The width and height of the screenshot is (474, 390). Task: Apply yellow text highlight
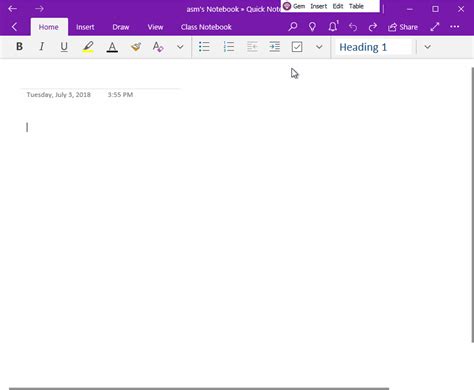tap(88, 47)
